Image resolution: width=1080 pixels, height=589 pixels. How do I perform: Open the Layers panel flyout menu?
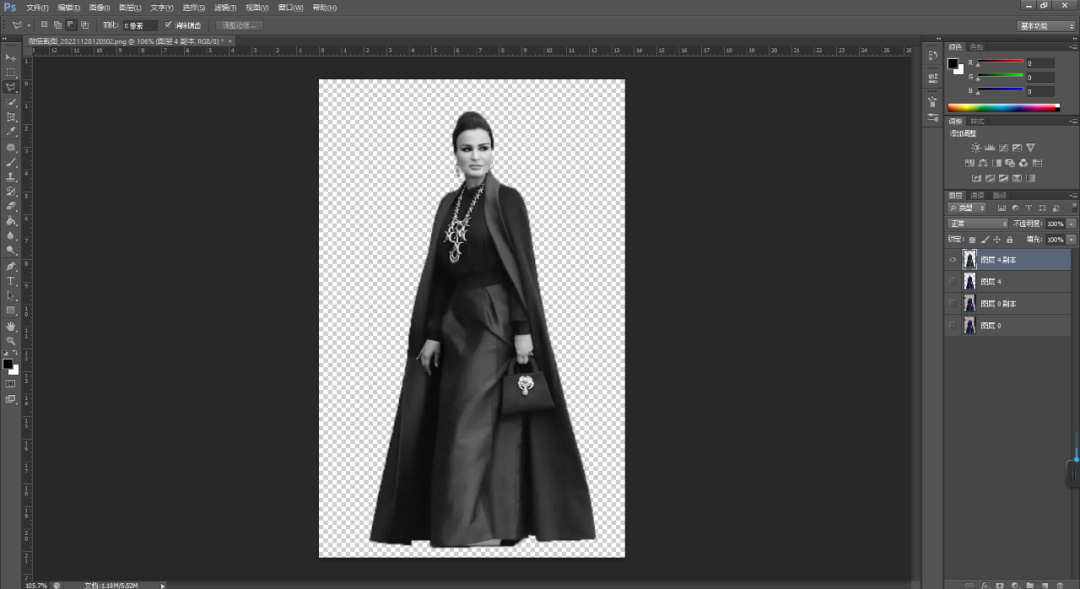pyautogui.click(x=1072, y=196)
